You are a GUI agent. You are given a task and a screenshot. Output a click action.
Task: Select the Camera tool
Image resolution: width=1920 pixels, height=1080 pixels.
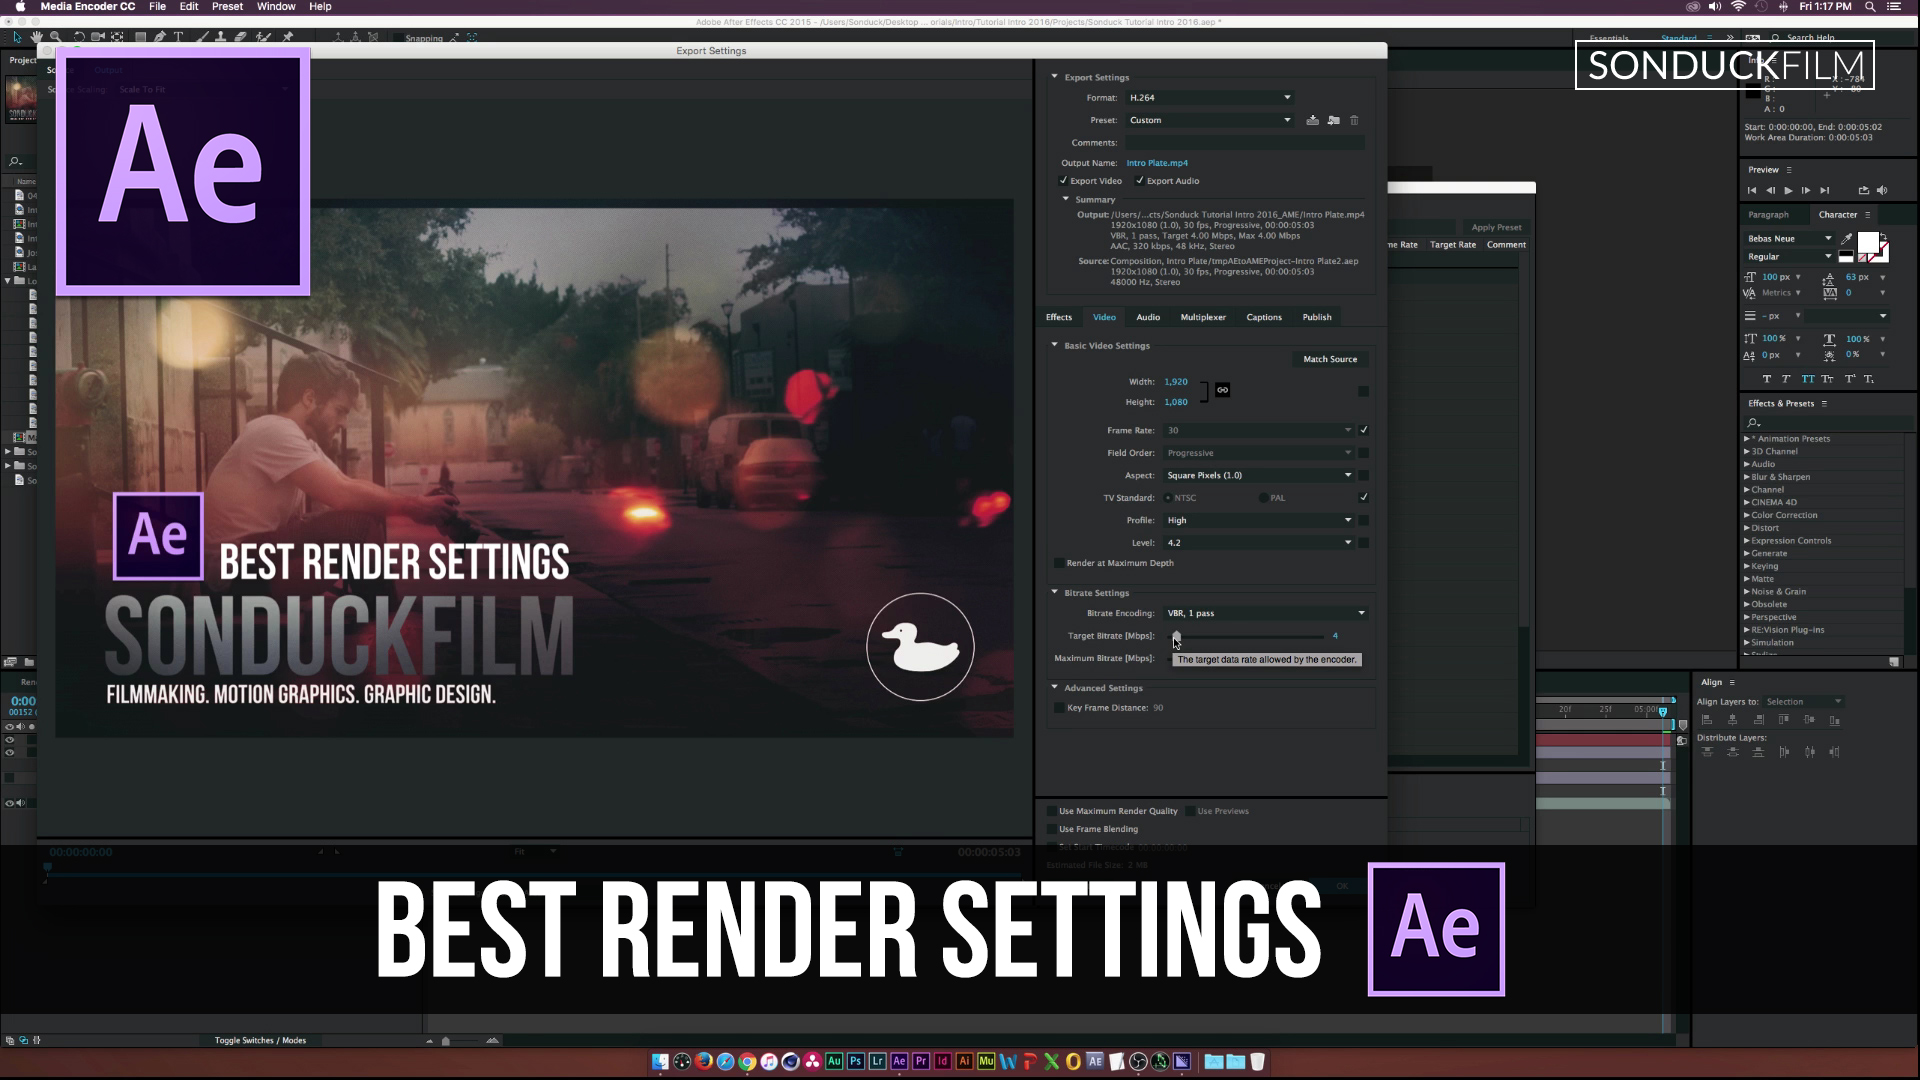[97, 37]
